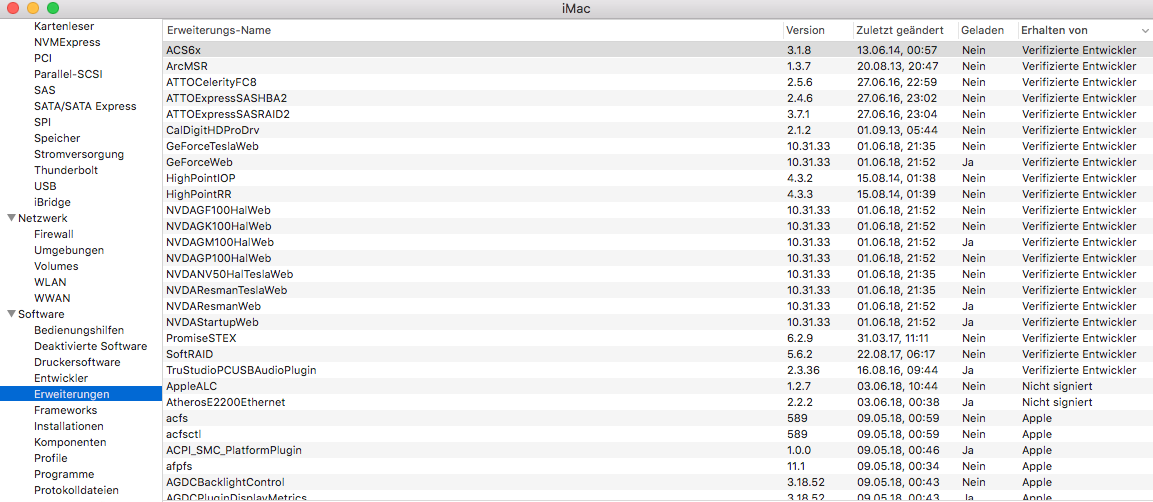This screenshot has height=502, width=1153.
Task: Select the SoftRAID extension row
Action: [657, 354]
